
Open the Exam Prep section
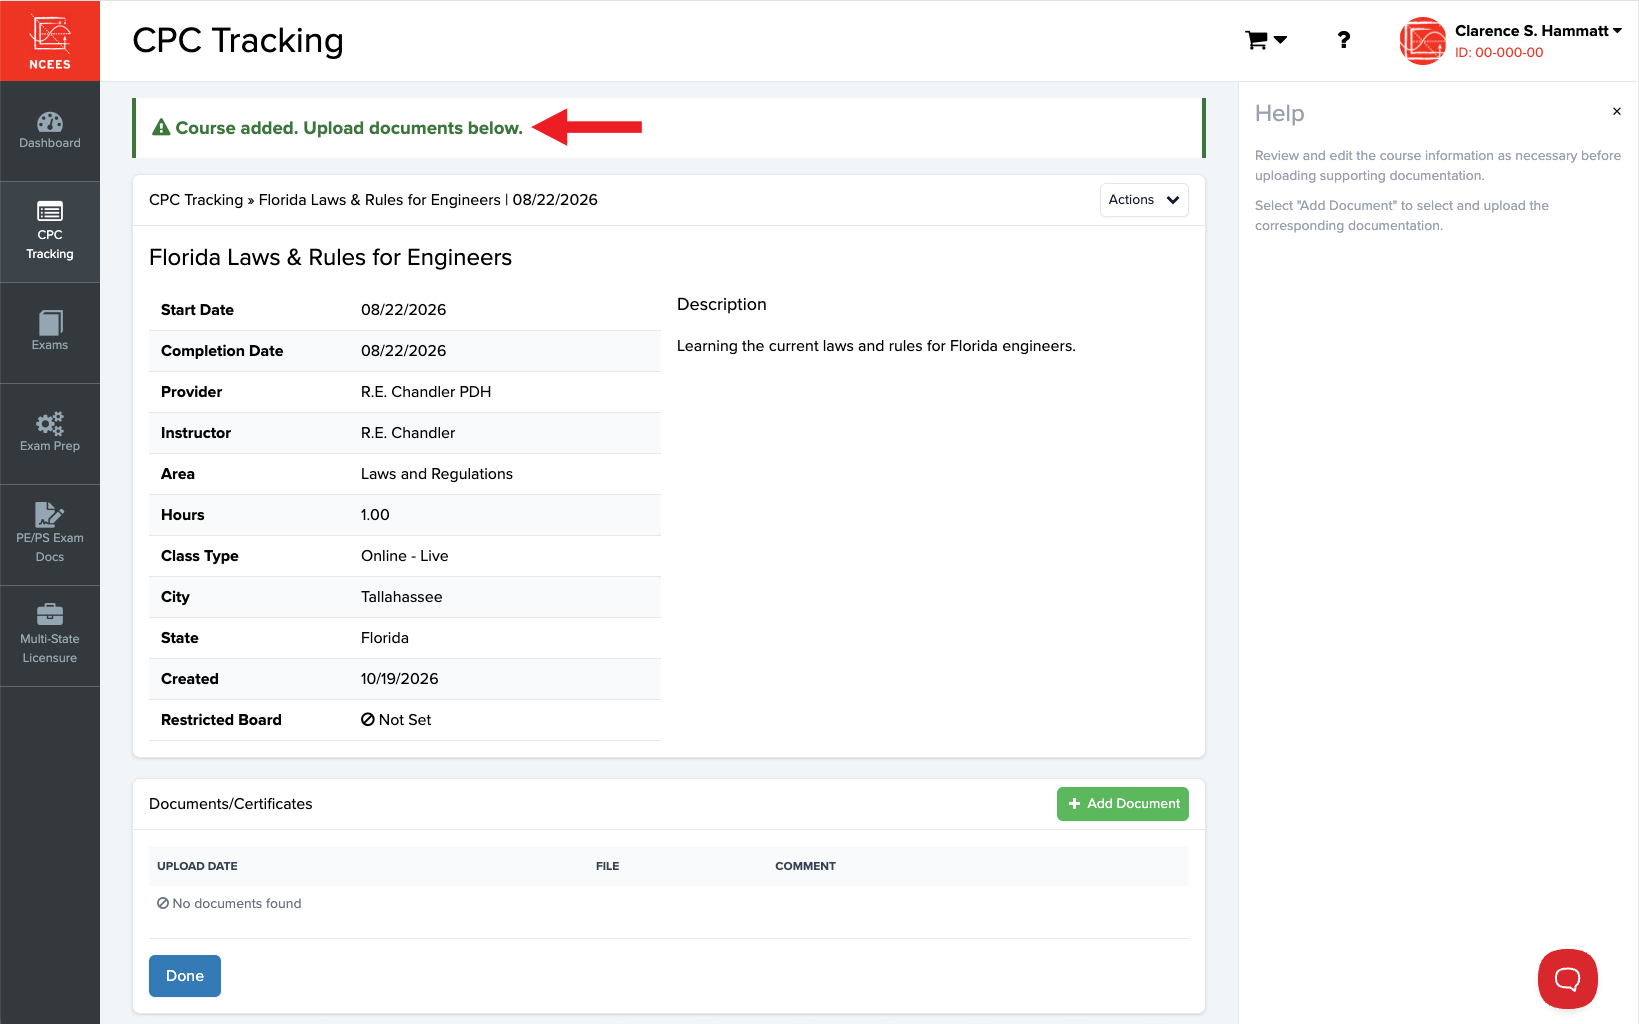(x=50, y=434)
